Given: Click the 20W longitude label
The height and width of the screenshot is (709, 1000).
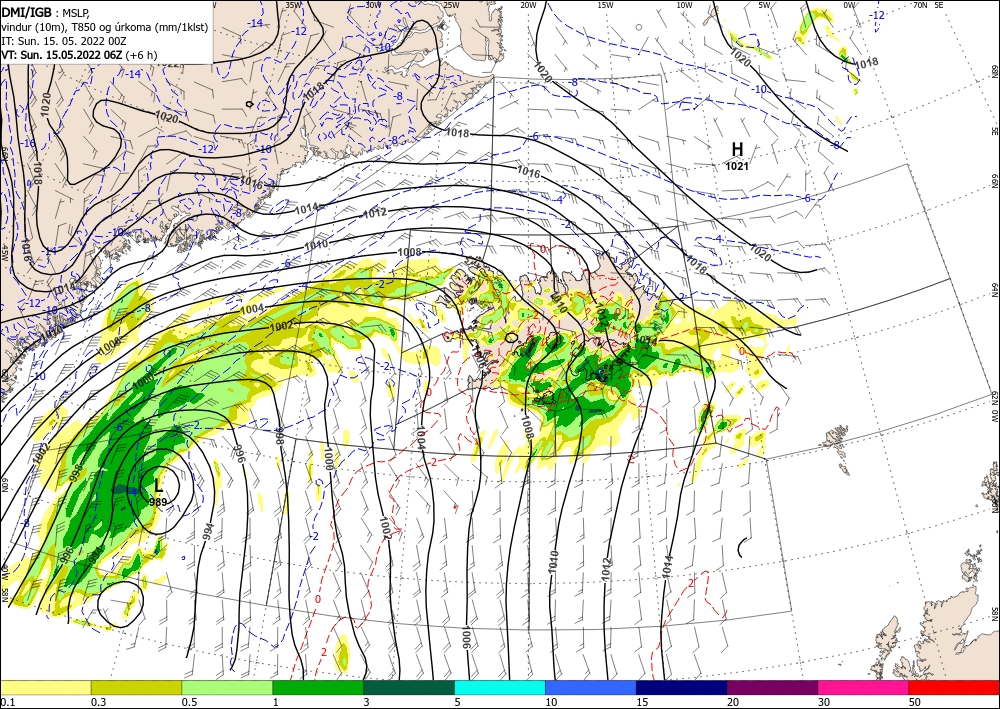Looking at the screenshot, I should [x=528, y=5].
